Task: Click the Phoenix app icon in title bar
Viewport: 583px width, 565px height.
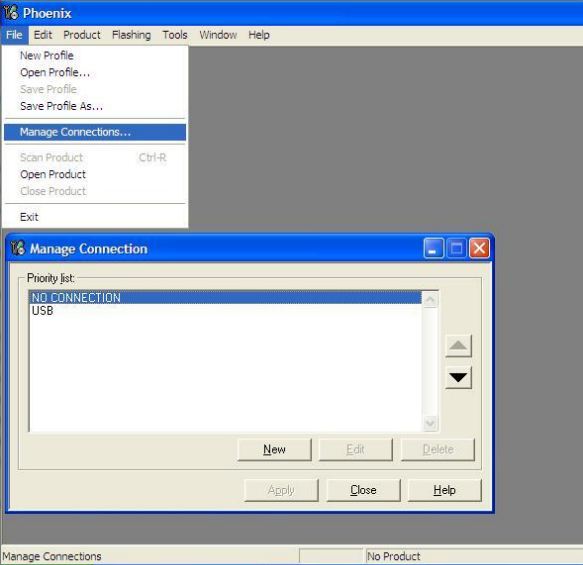Action: point(11,13)
